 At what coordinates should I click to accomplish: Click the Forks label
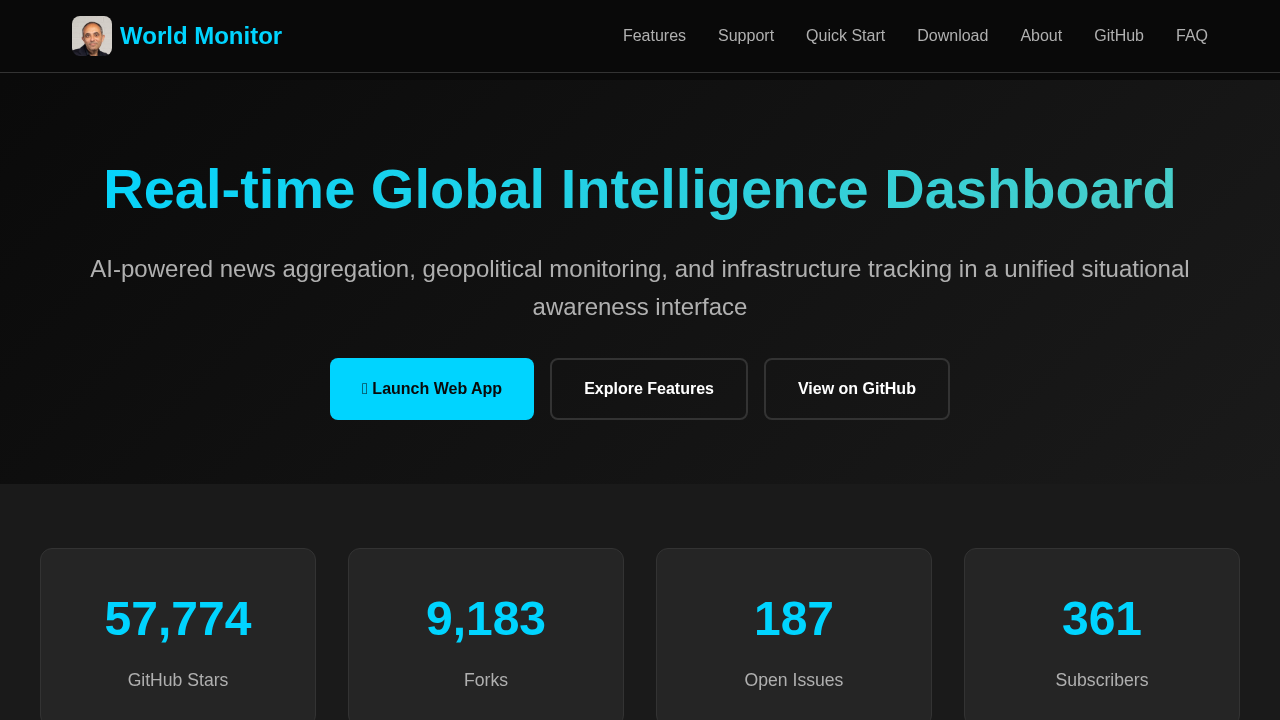coord(486,680)
